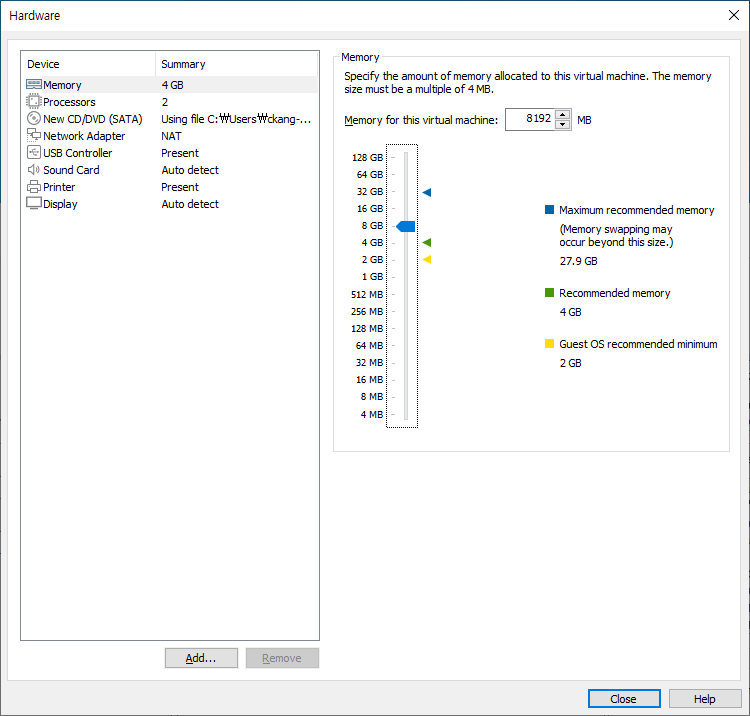Click the blue maximum memory marker arrow
Screen dimensions: 750x716
[x=427, y=192]
